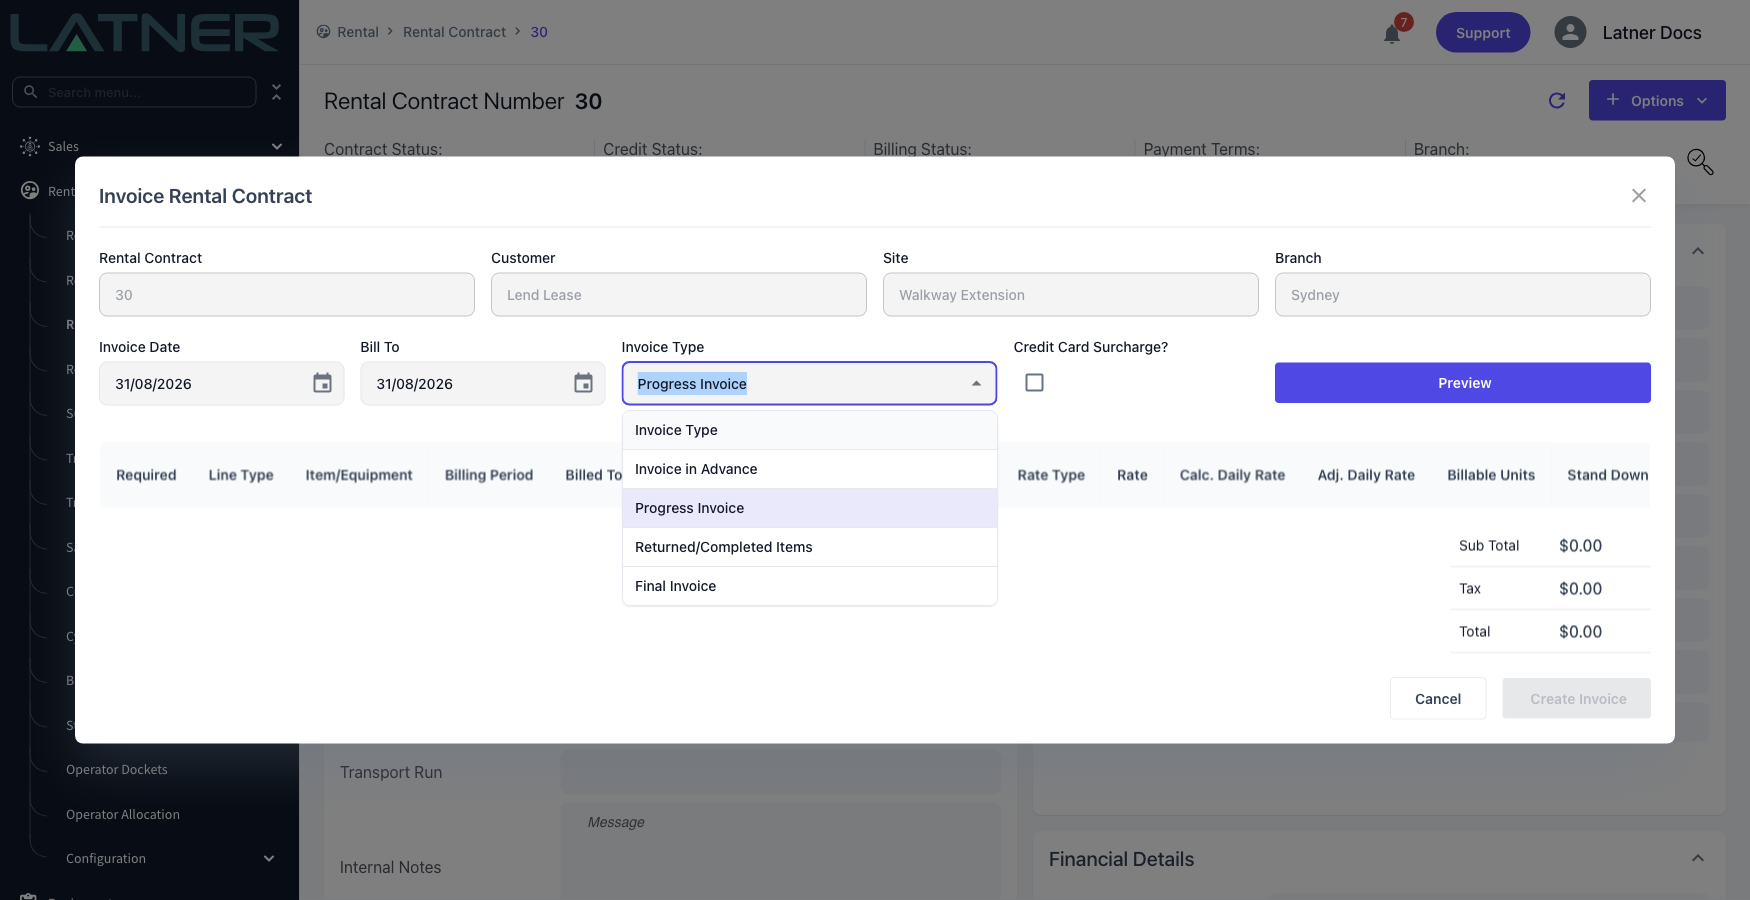Click the Rate column header
The width and height of the screenshot is (1750, 900).
pos(1132,475)
